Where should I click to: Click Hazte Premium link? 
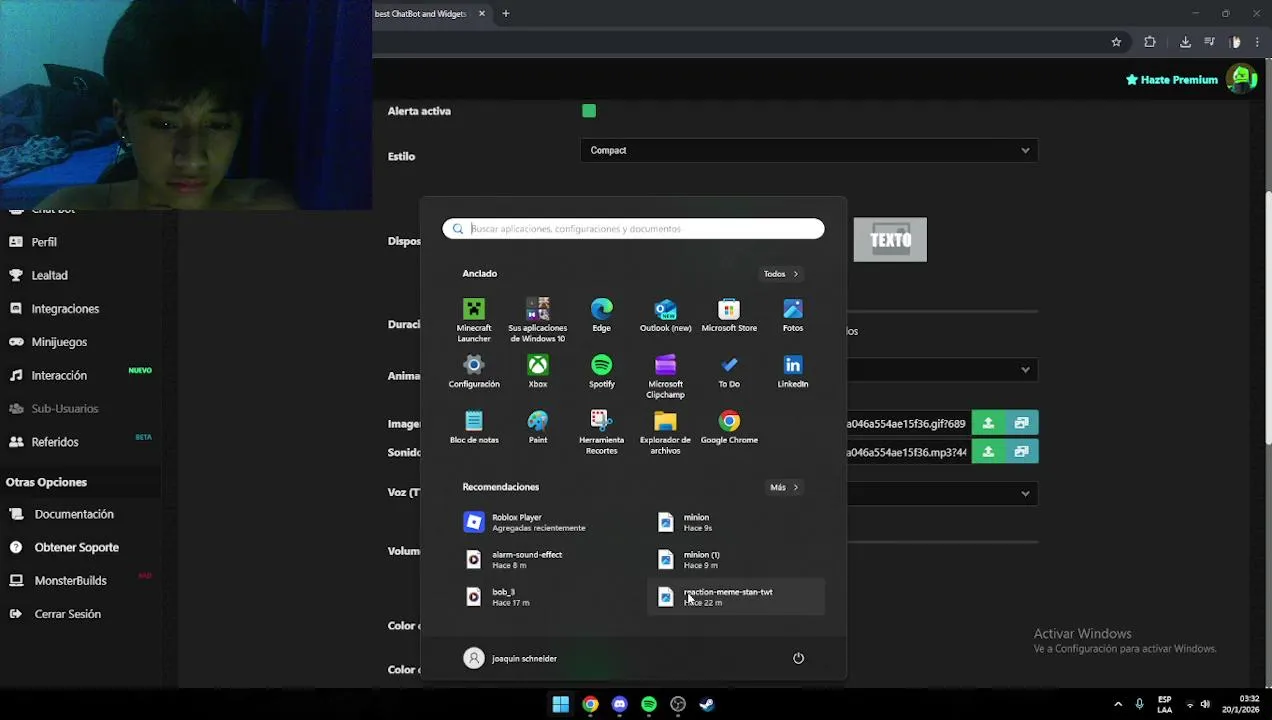pos(1171,80)
